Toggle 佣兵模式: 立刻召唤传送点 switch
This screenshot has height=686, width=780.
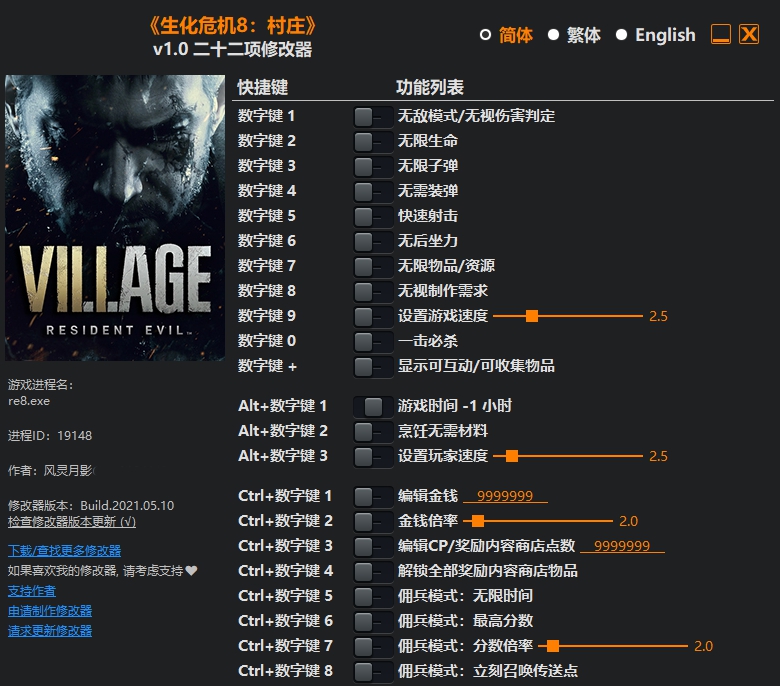point(373,672)
